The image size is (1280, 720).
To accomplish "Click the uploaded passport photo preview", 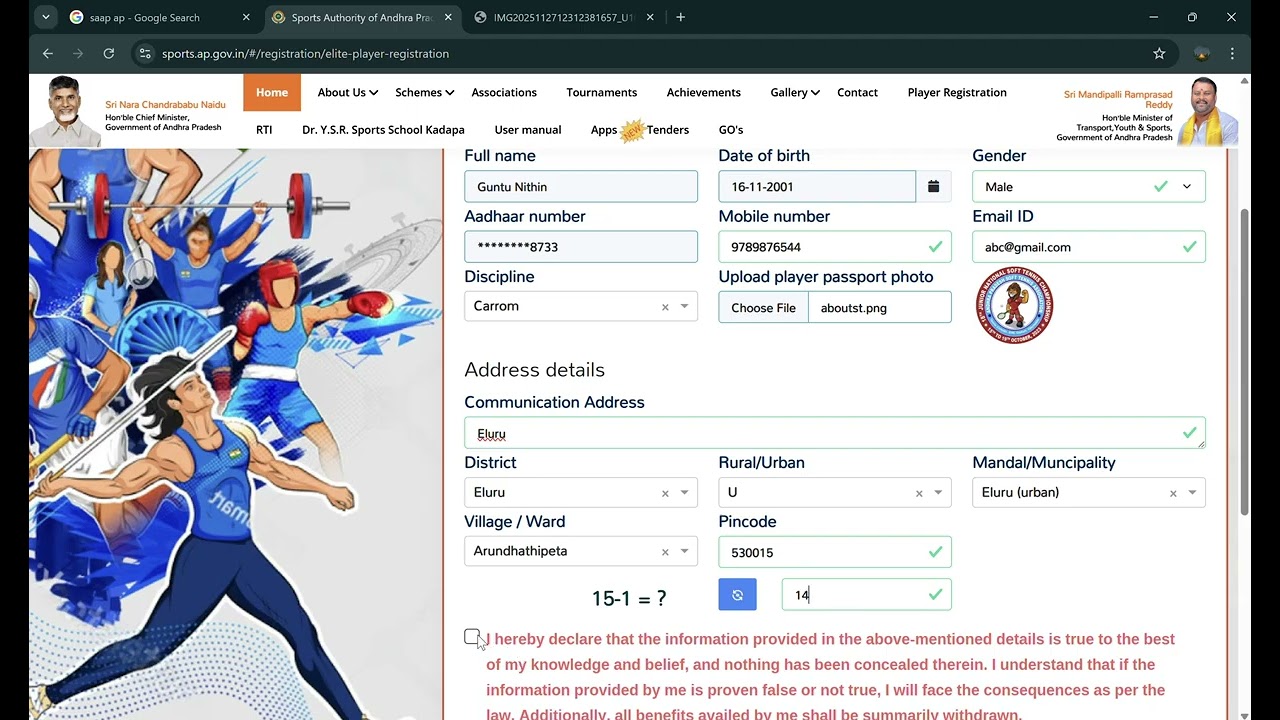I will pyautogui.click(x=1014, y=306).
